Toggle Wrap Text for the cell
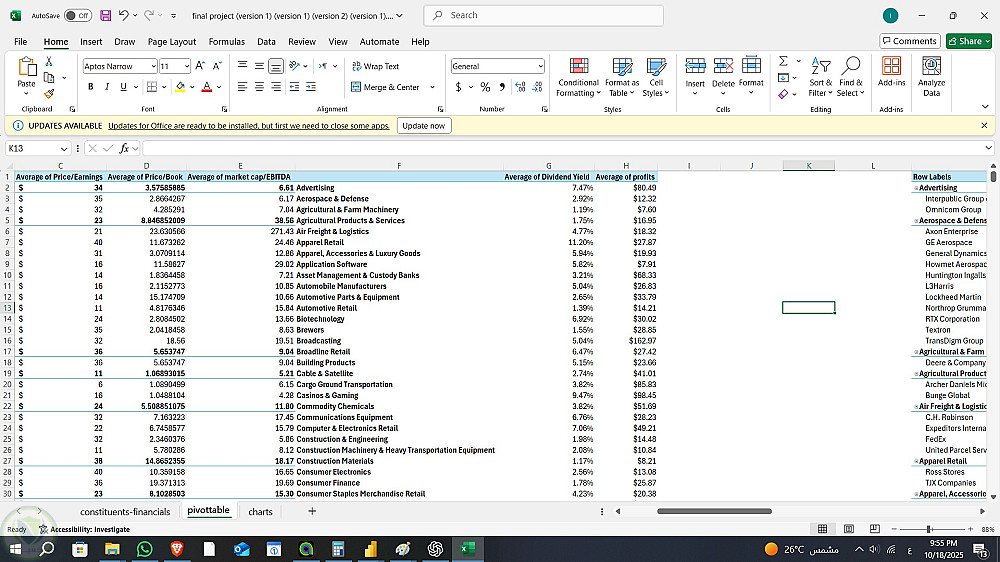Image resolution: width=1000 pixels, height=562 pixels. tap(375, 66)
